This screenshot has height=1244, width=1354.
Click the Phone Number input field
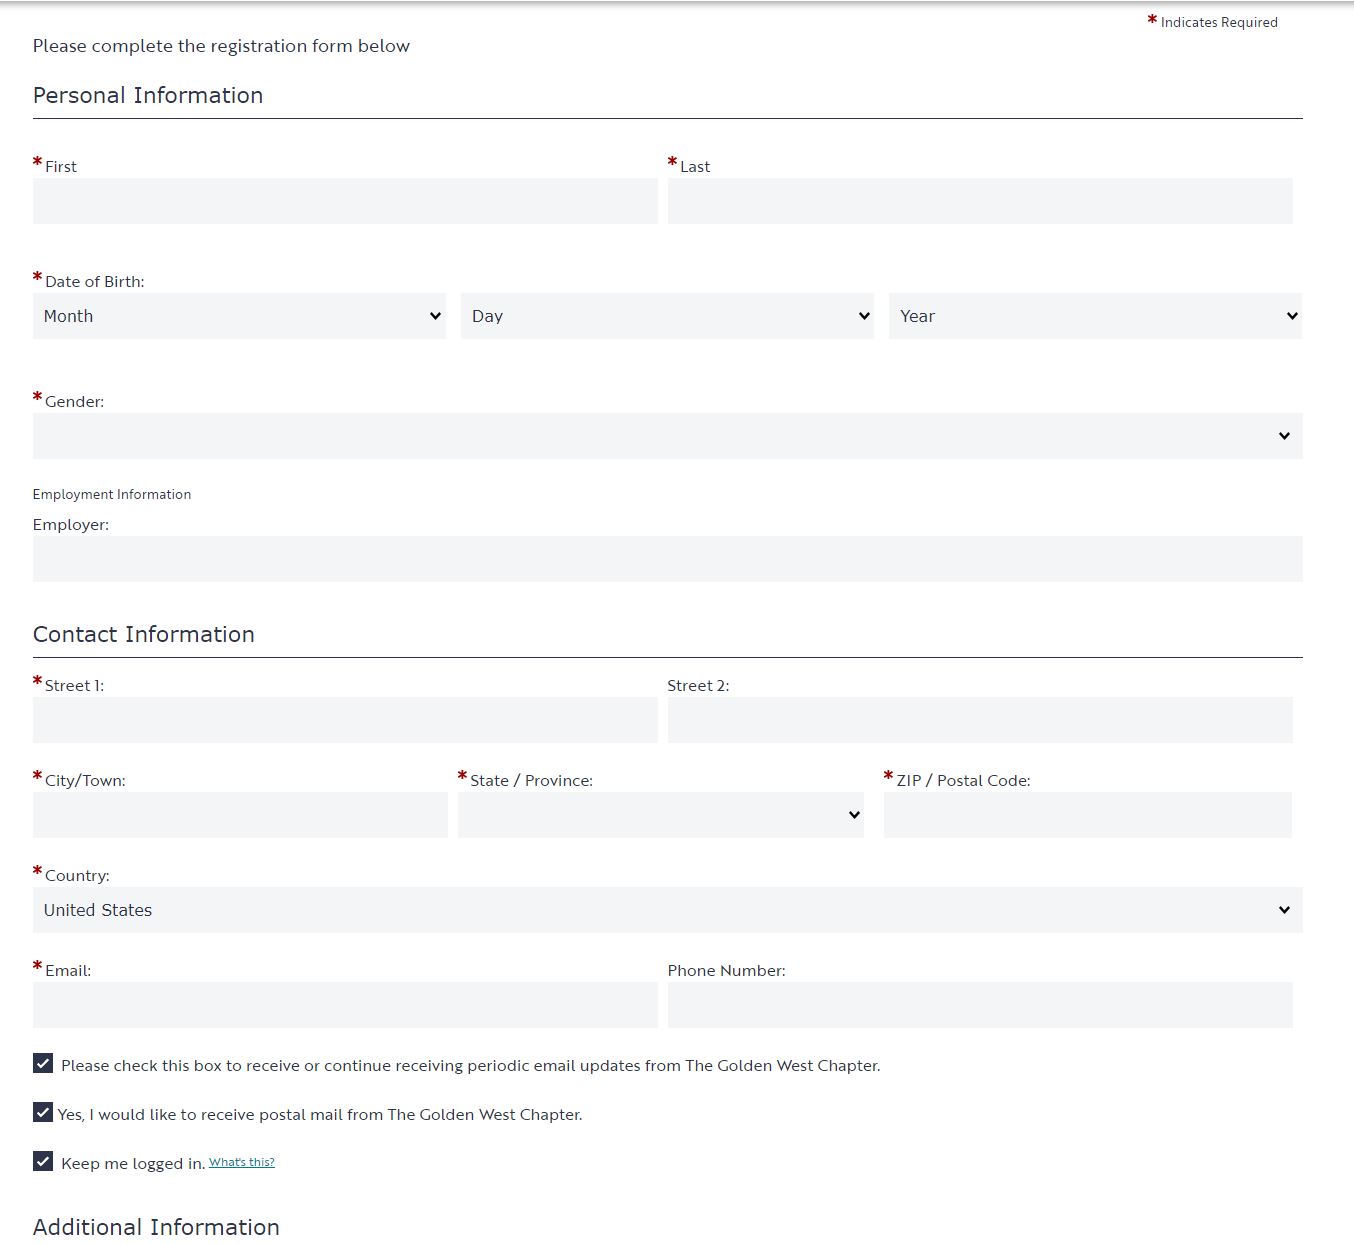tap(980, 1005)
